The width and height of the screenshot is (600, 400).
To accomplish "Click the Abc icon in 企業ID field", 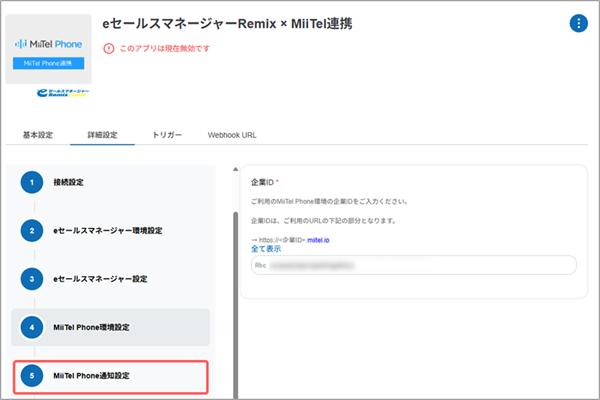I will (261, 265).
